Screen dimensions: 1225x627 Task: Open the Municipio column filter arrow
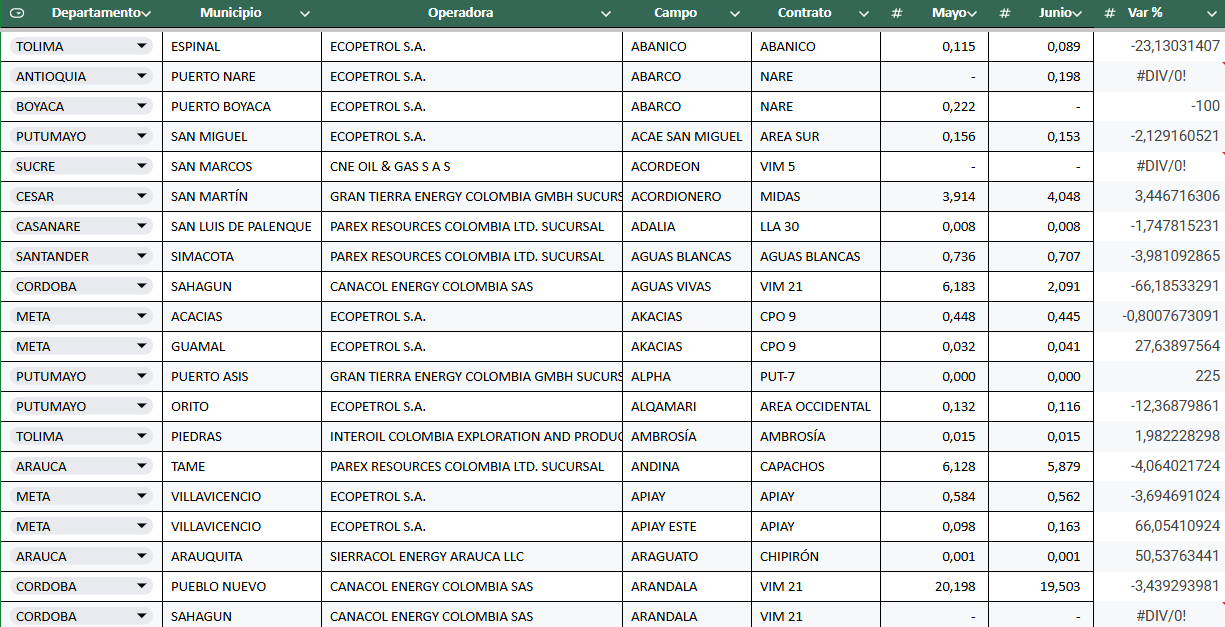[305, 14]
